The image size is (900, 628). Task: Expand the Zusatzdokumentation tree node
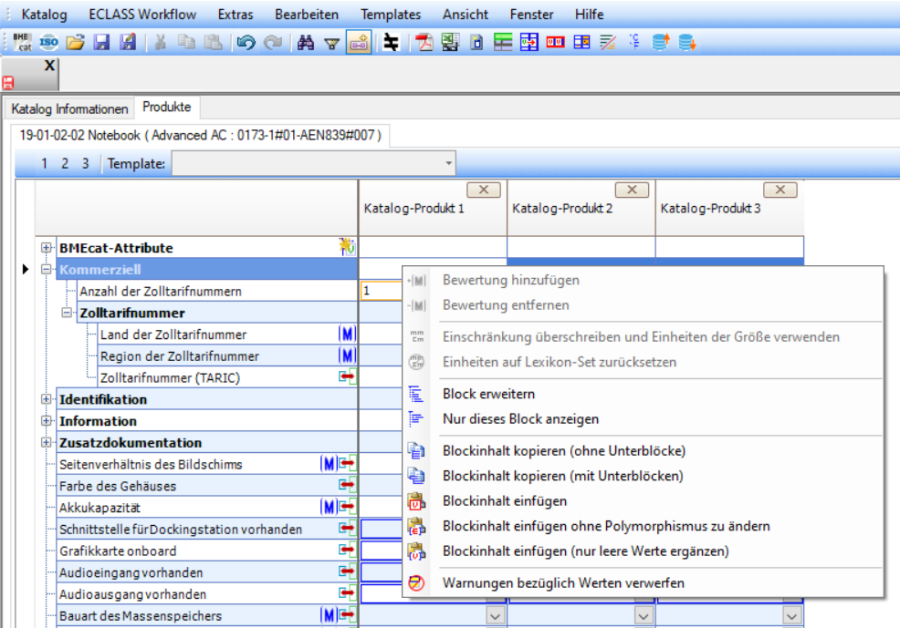click(46, 443)
